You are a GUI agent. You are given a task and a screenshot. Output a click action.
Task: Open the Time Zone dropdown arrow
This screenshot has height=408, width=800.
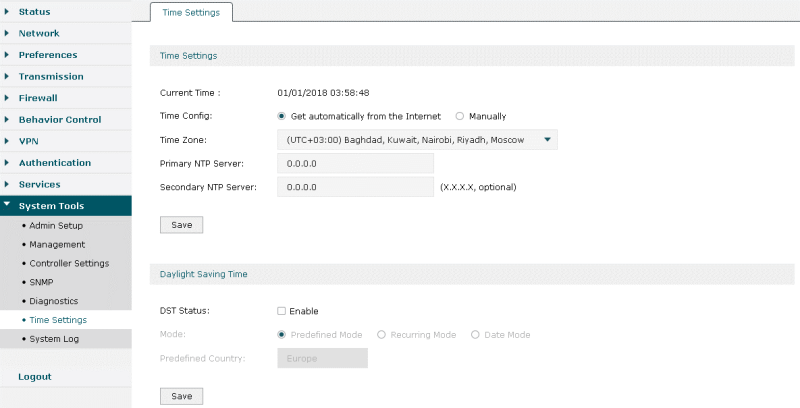[547, 139]
